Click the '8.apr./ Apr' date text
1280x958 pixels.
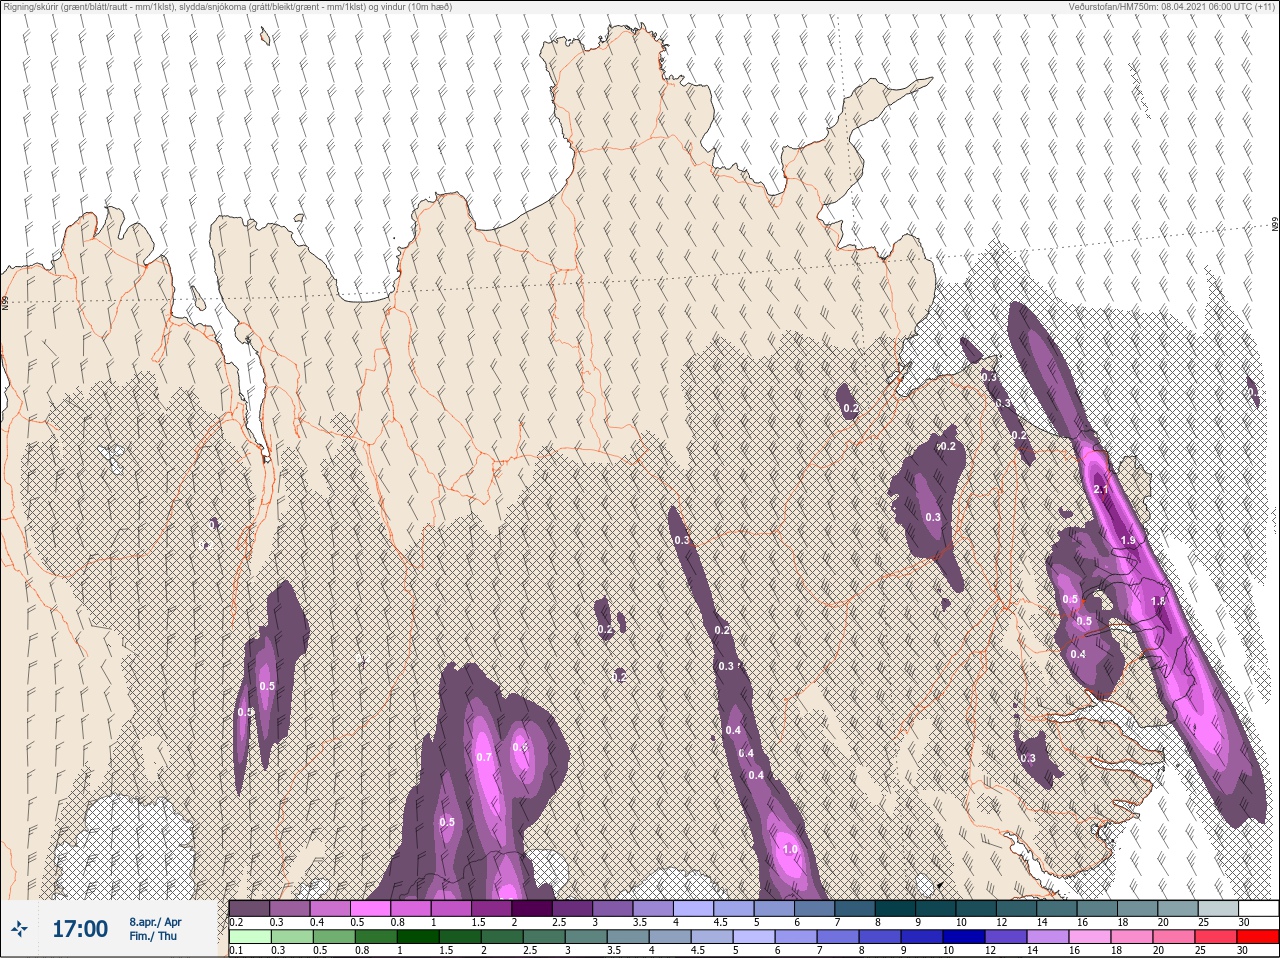tap(155, 922)
